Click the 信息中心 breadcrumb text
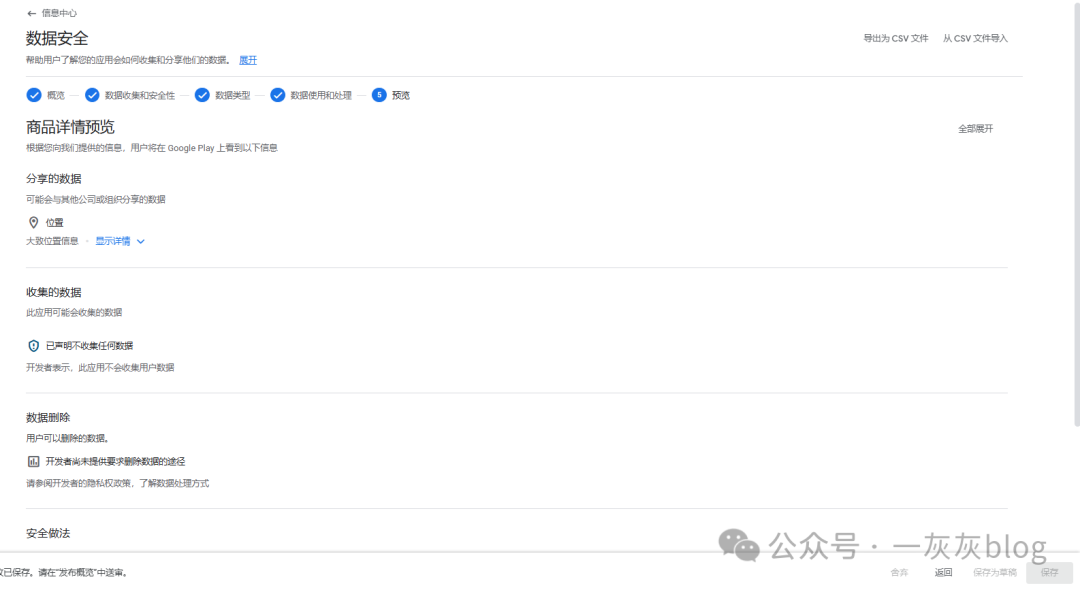 59,13
